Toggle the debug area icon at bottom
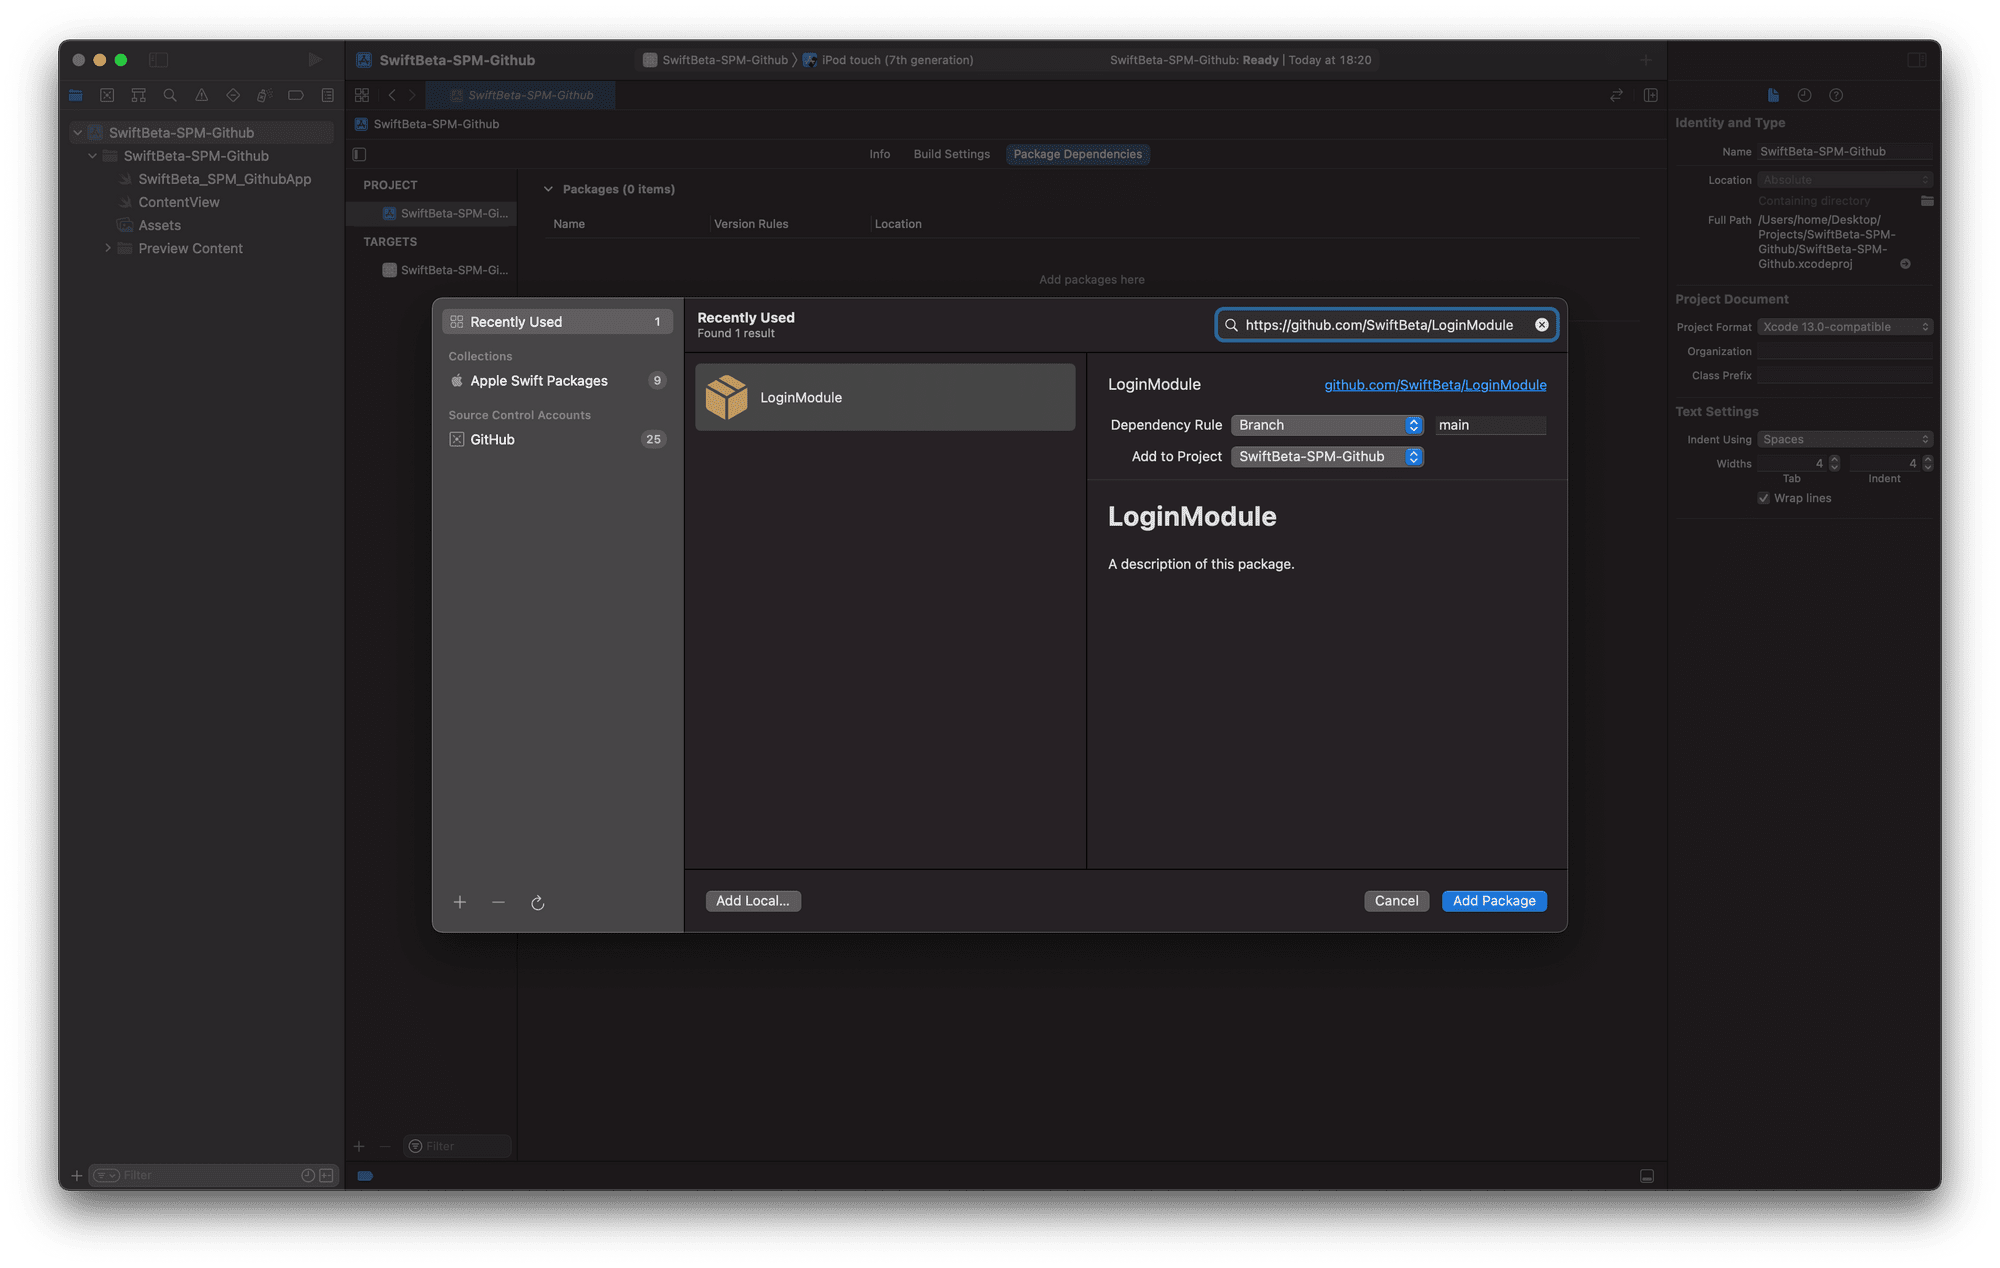Viewport: 2000px width, 1268px height. (x=1647, y=1176)
